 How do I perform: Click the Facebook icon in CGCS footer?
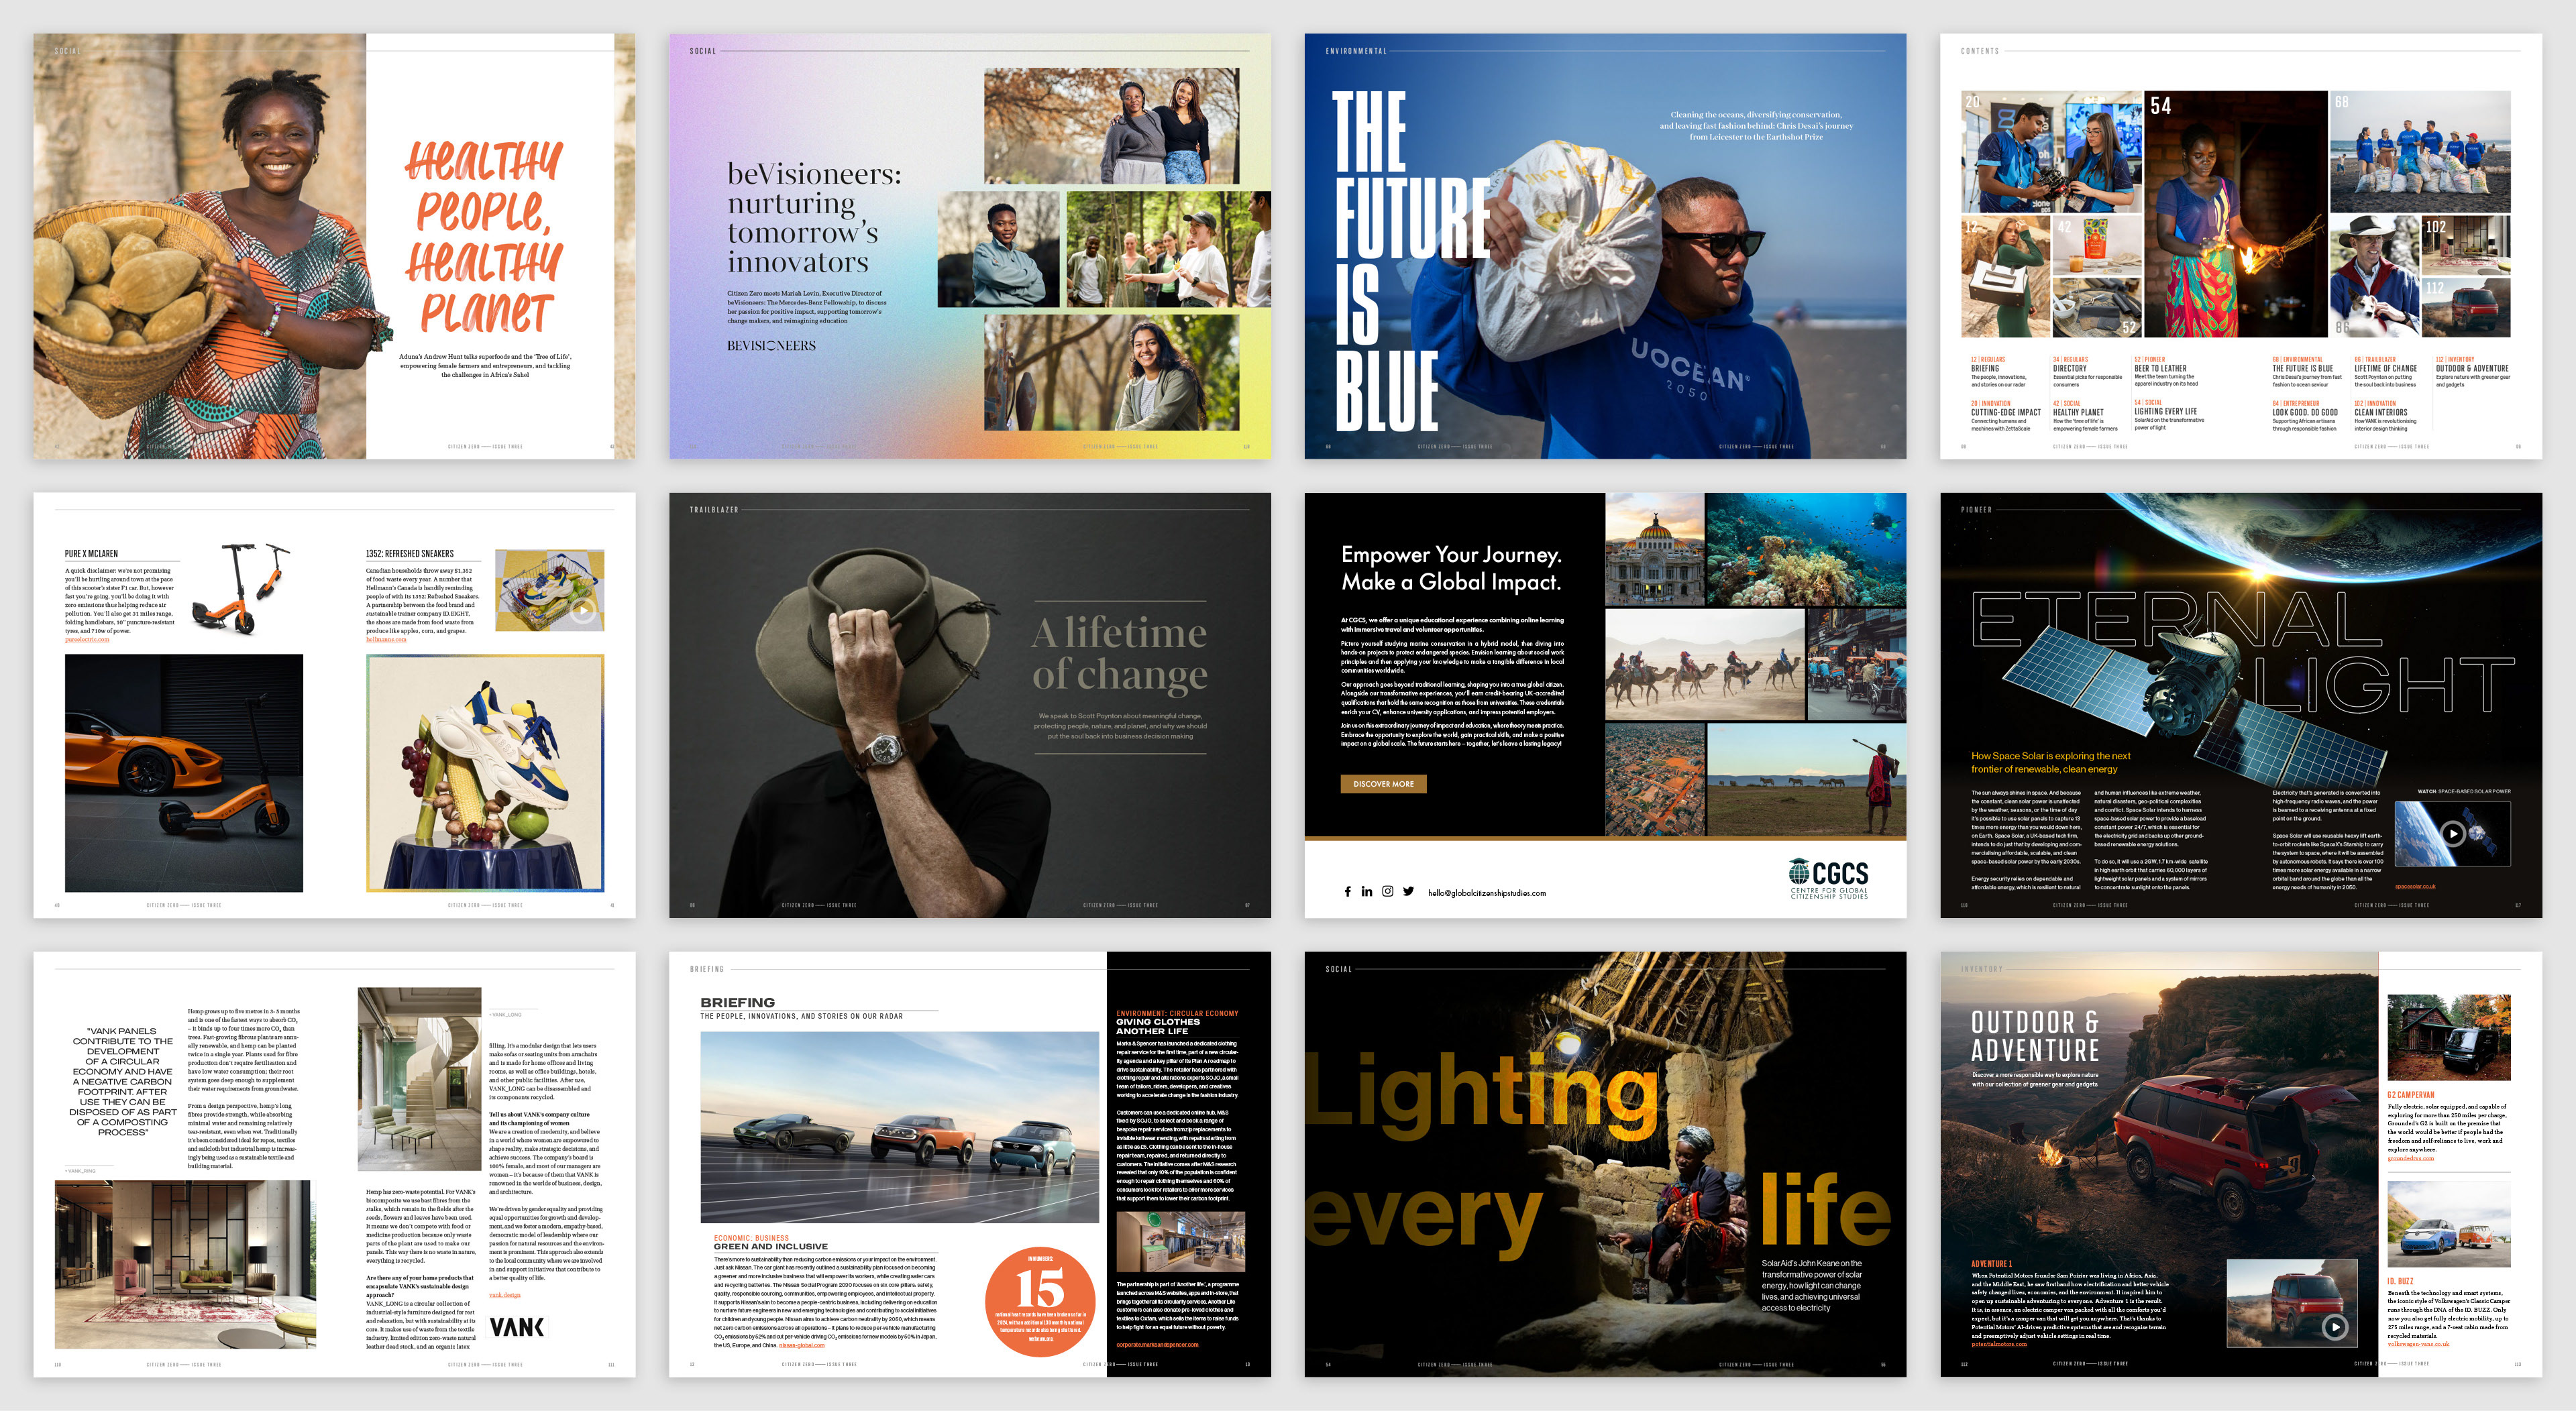pyautogui.click(x=1347, y=891)
